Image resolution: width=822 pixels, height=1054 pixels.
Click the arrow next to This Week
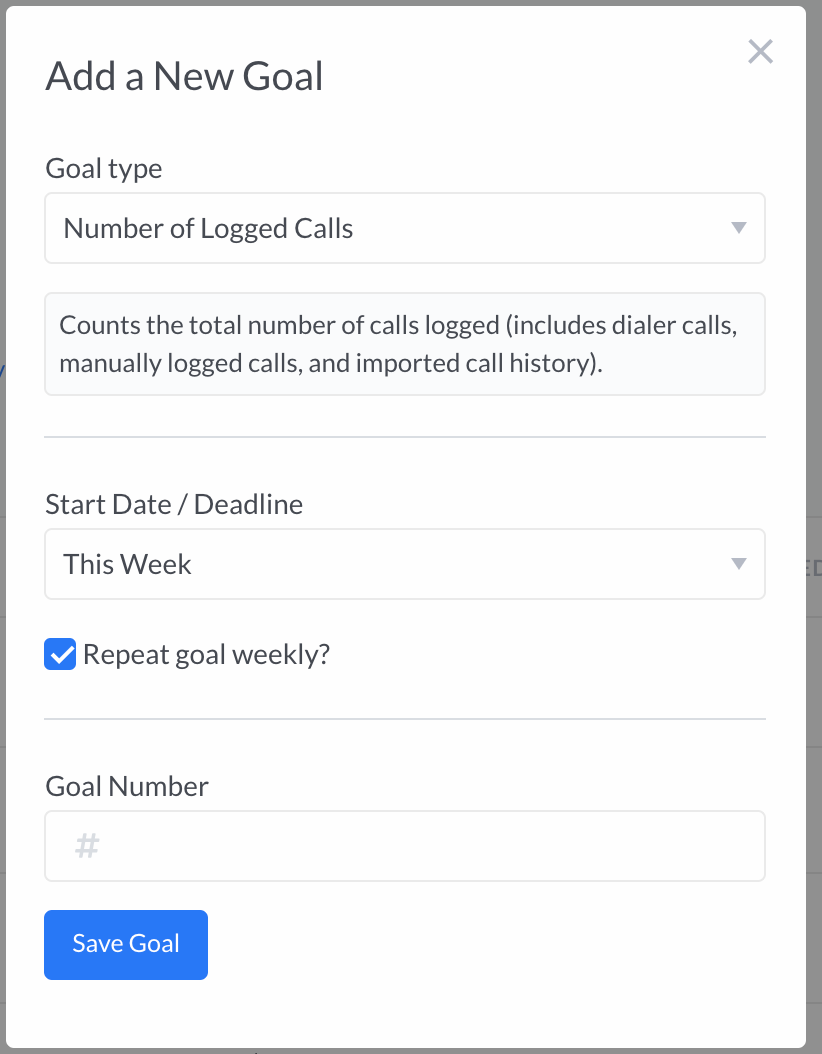739,564
